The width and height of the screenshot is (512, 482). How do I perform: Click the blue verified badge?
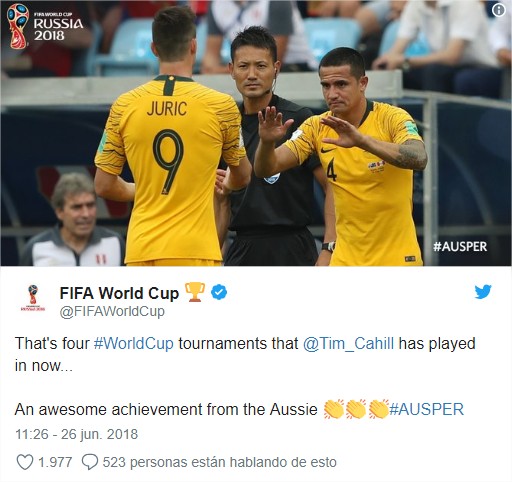[219, 292]
